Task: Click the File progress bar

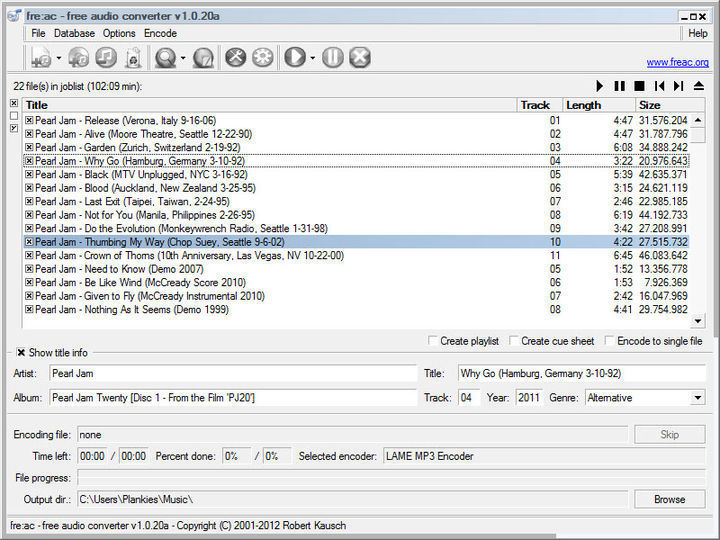Action: pos(391,478)
